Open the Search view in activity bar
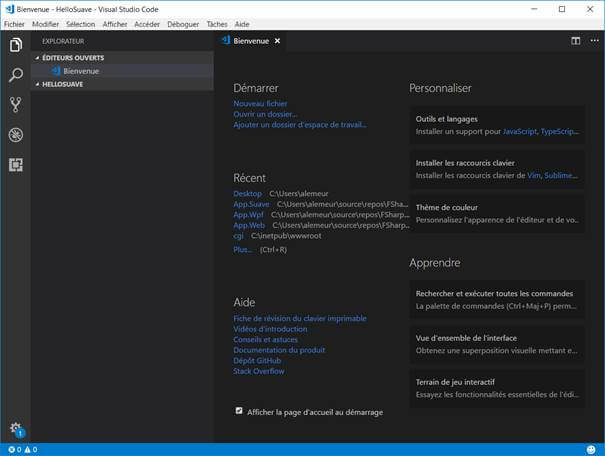Viewport: 605px width, 456px height. 15,75
